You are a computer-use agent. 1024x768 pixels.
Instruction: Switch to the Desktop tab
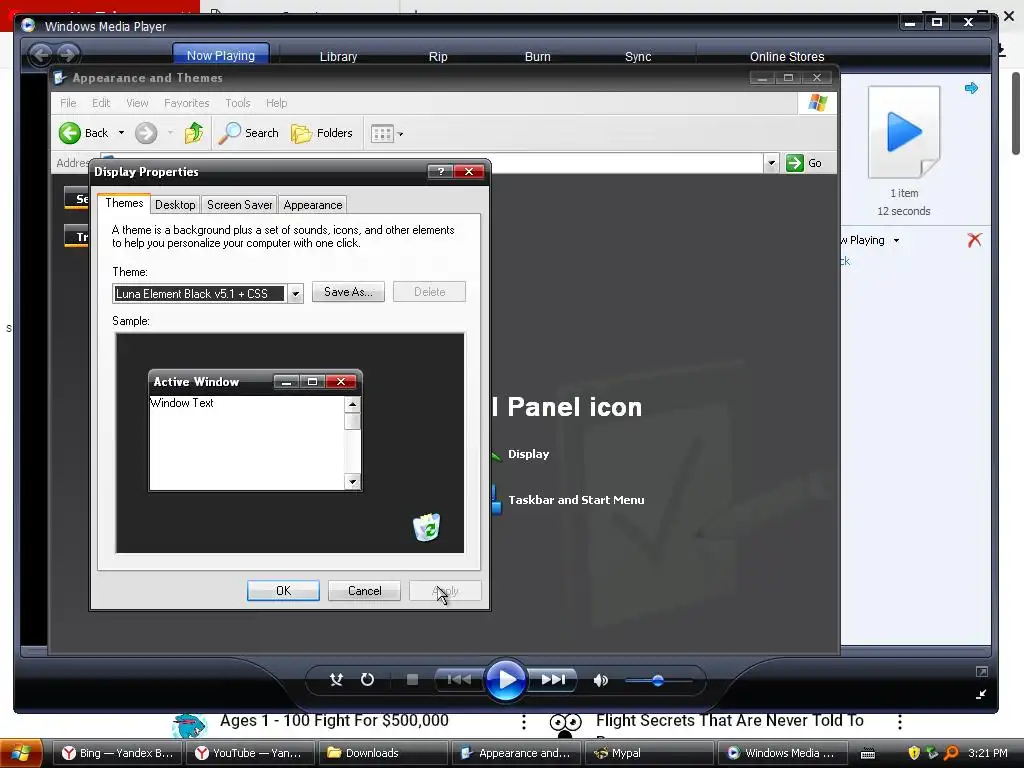click(175, 205)
